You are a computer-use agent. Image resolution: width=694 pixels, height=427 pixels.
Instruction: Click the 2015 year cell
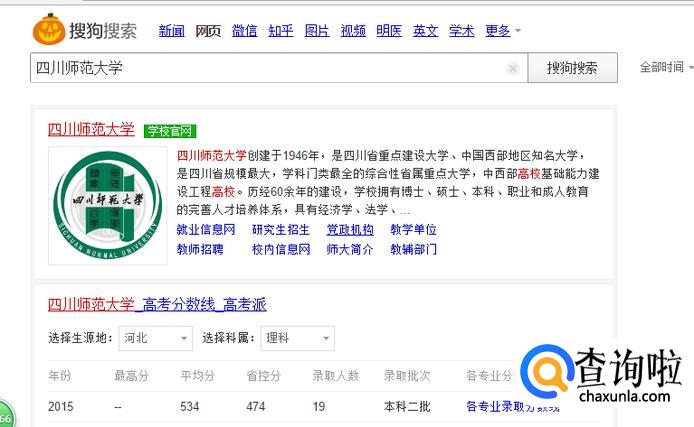click(61, 407)
